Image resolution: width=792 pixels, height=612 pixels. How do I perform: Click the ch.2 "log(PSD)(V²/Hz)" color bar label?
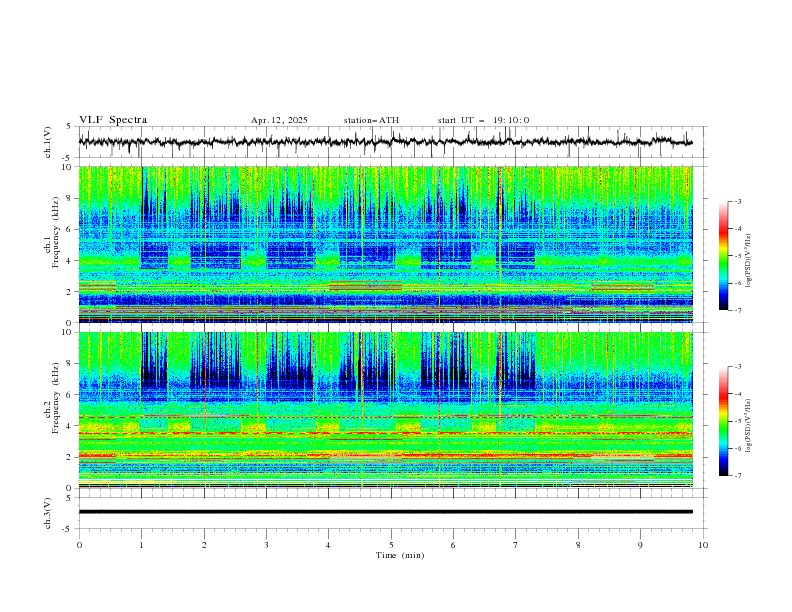pos(749,426)
